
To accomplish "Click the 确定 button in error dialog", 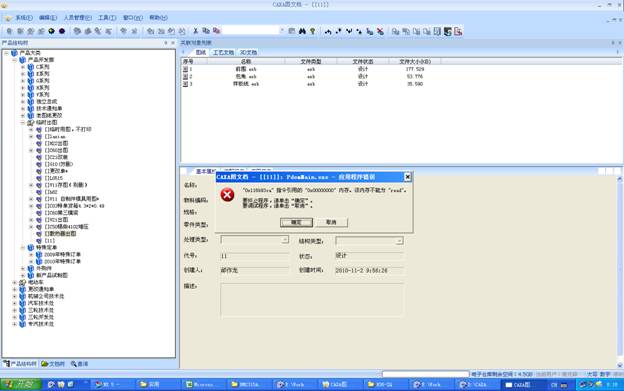I will point(296,222).
